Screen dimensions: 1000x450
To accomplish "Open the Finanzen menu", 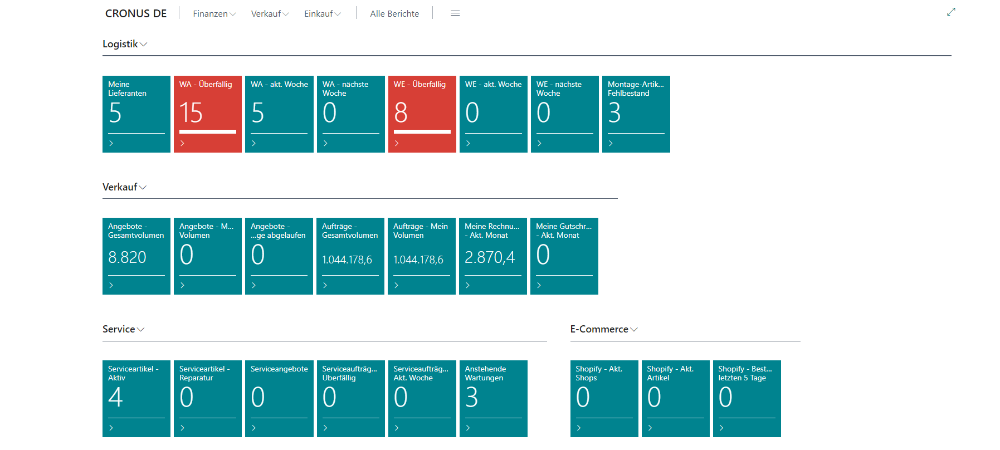I will (214, 13).
